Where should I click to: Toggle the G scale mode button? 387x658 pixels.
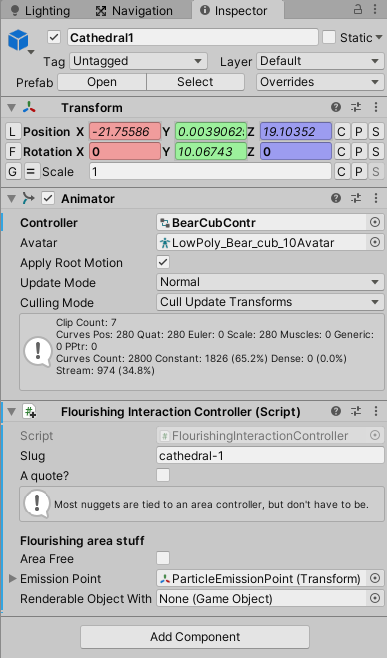click(13, 172)
